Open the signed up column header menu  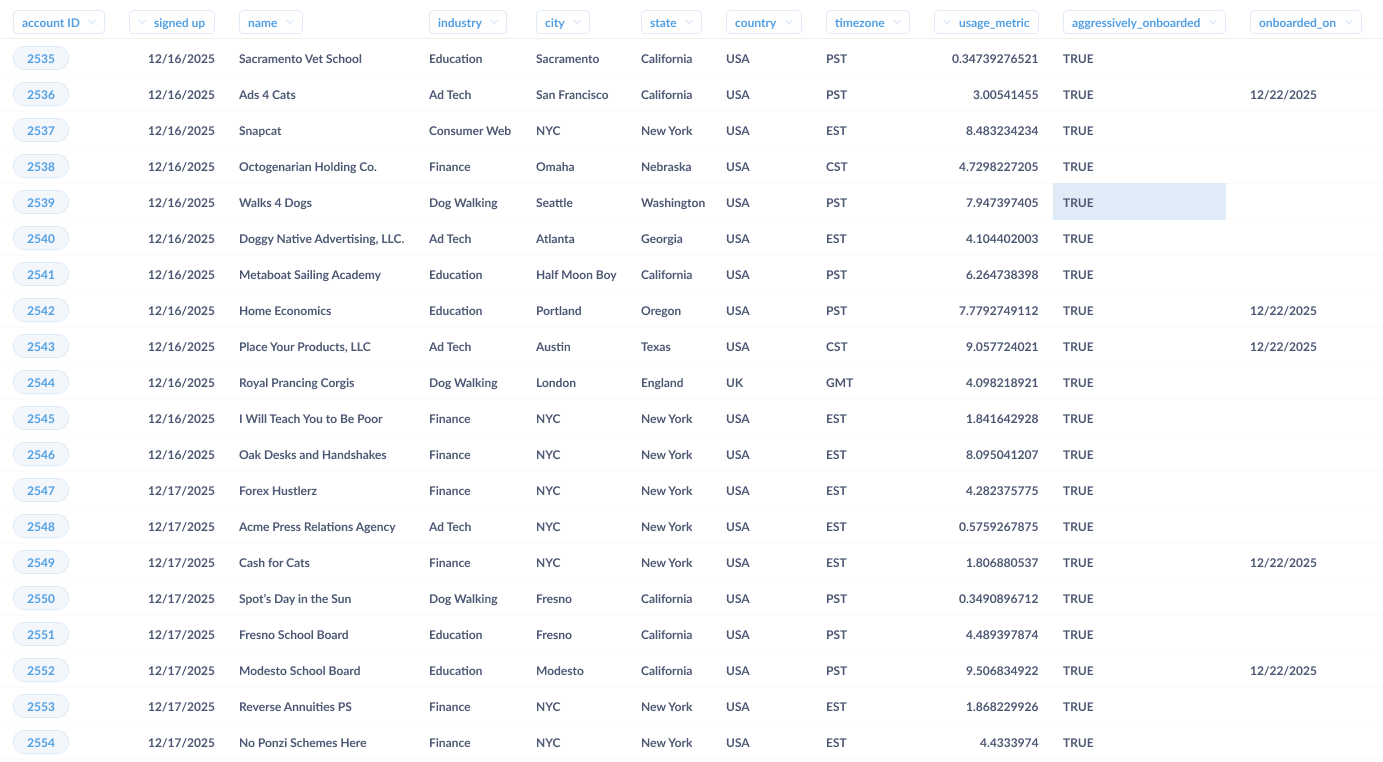pyautogui.click(x=172, y=22)
